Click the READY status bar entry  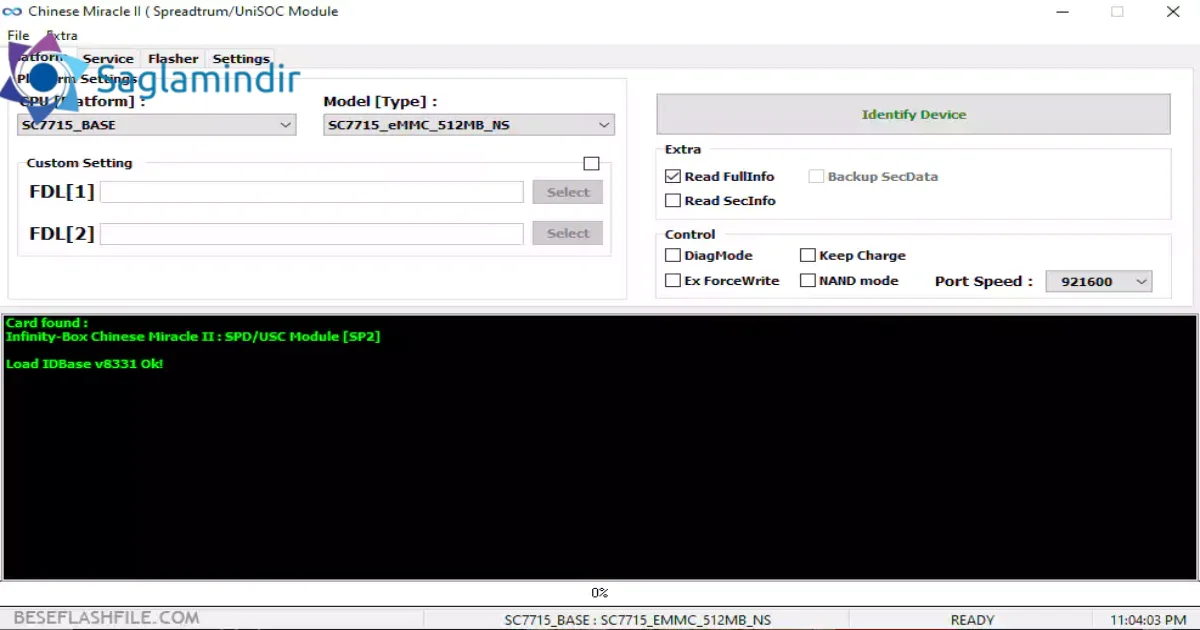pos(972,620)
